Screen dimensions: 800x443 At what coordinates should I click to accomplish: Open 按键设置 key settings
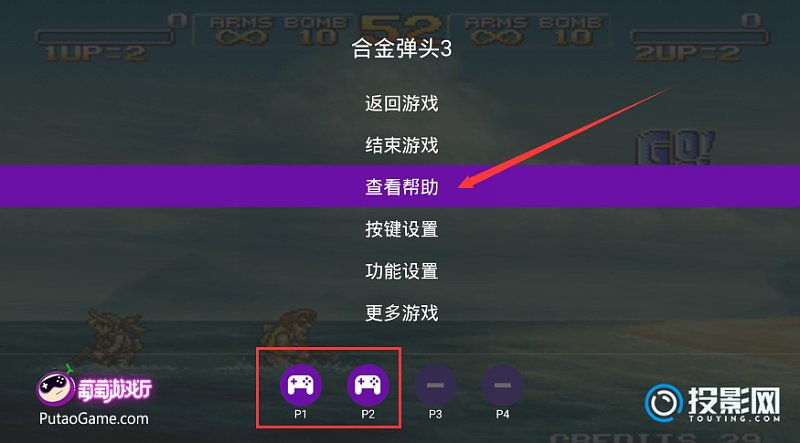click(402, 229)
